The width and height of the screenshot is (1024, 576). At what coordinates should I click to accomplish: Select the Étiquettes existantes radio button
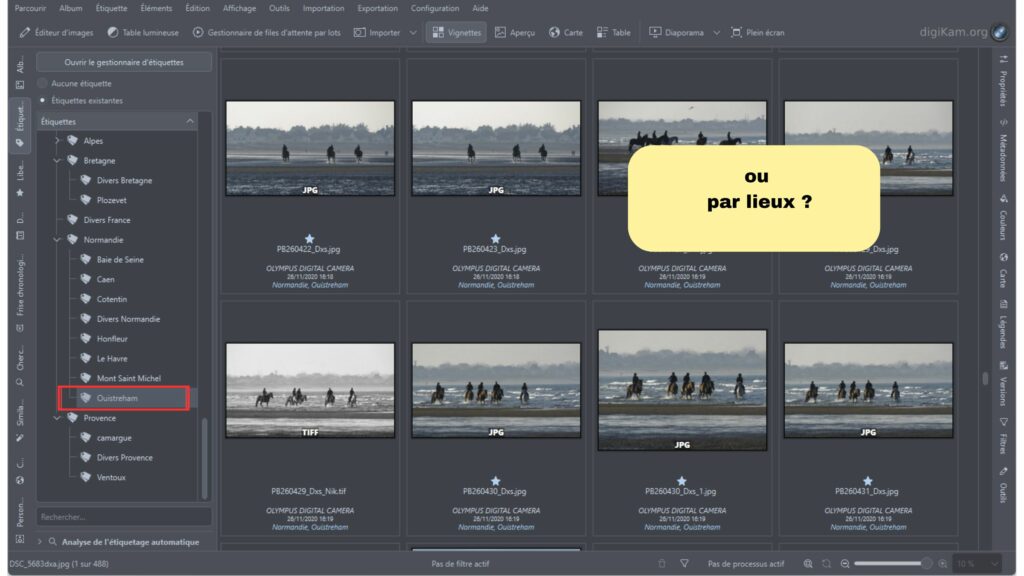click(43, 101)
